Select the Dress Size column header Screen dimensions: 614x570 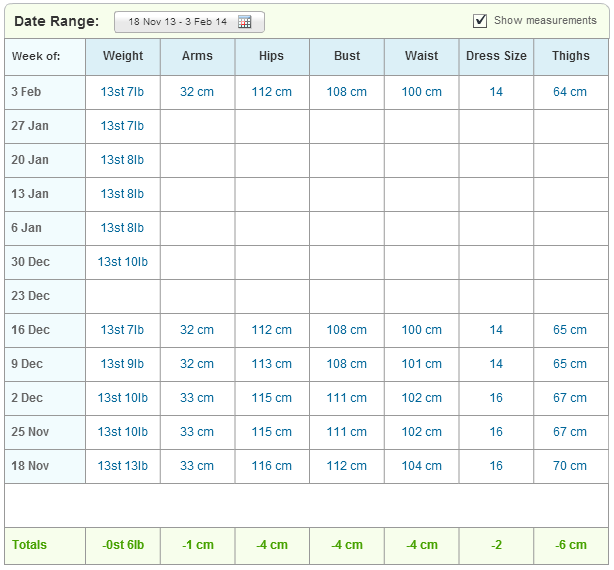496,56
